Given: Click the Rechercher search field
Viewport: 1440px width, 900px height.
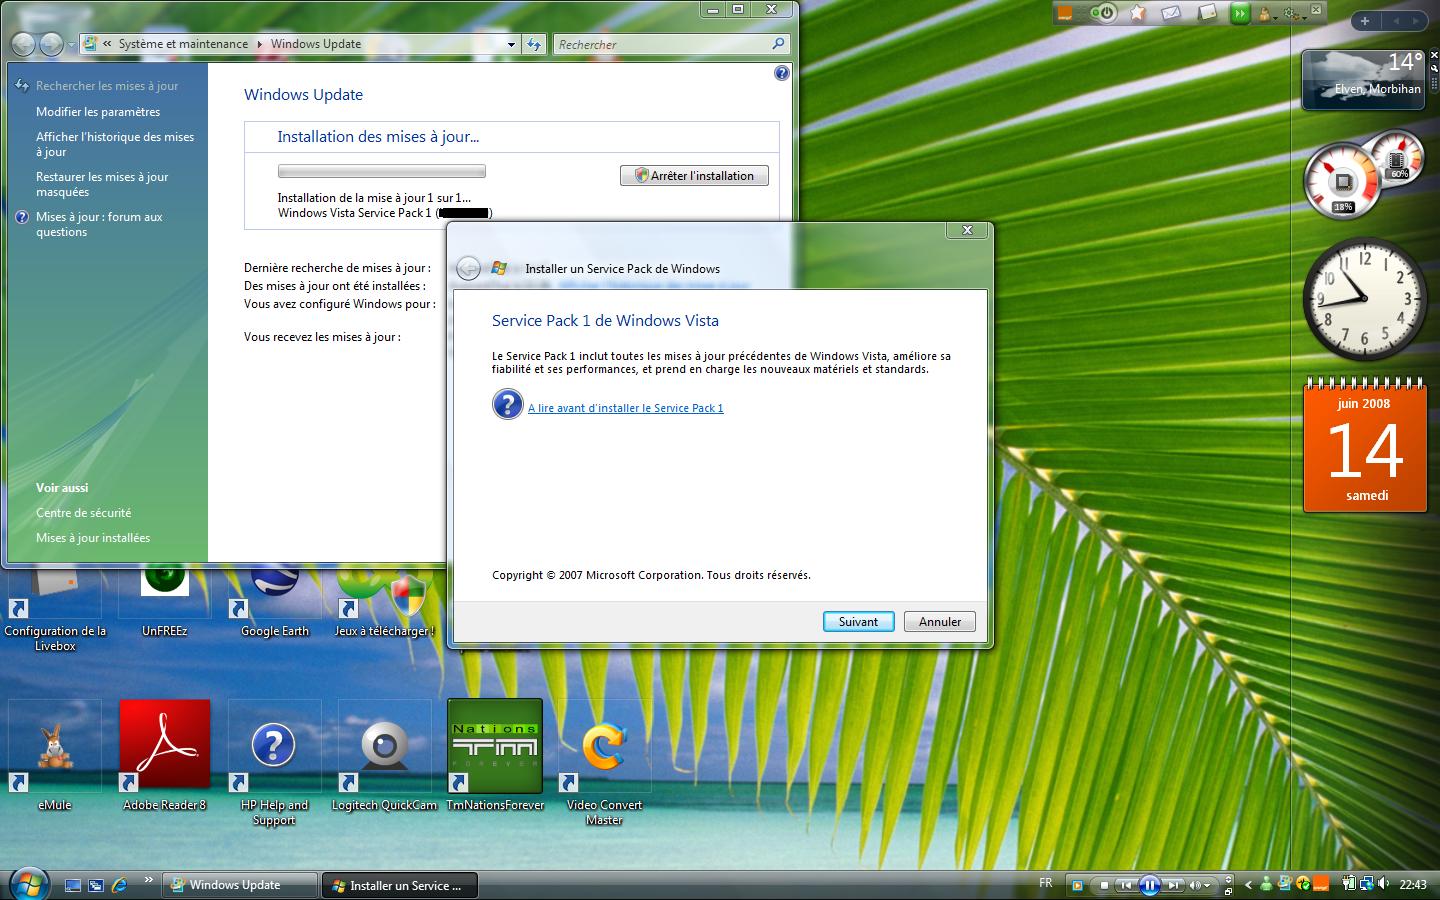Looking at the screenshot, I should [662, 44].
